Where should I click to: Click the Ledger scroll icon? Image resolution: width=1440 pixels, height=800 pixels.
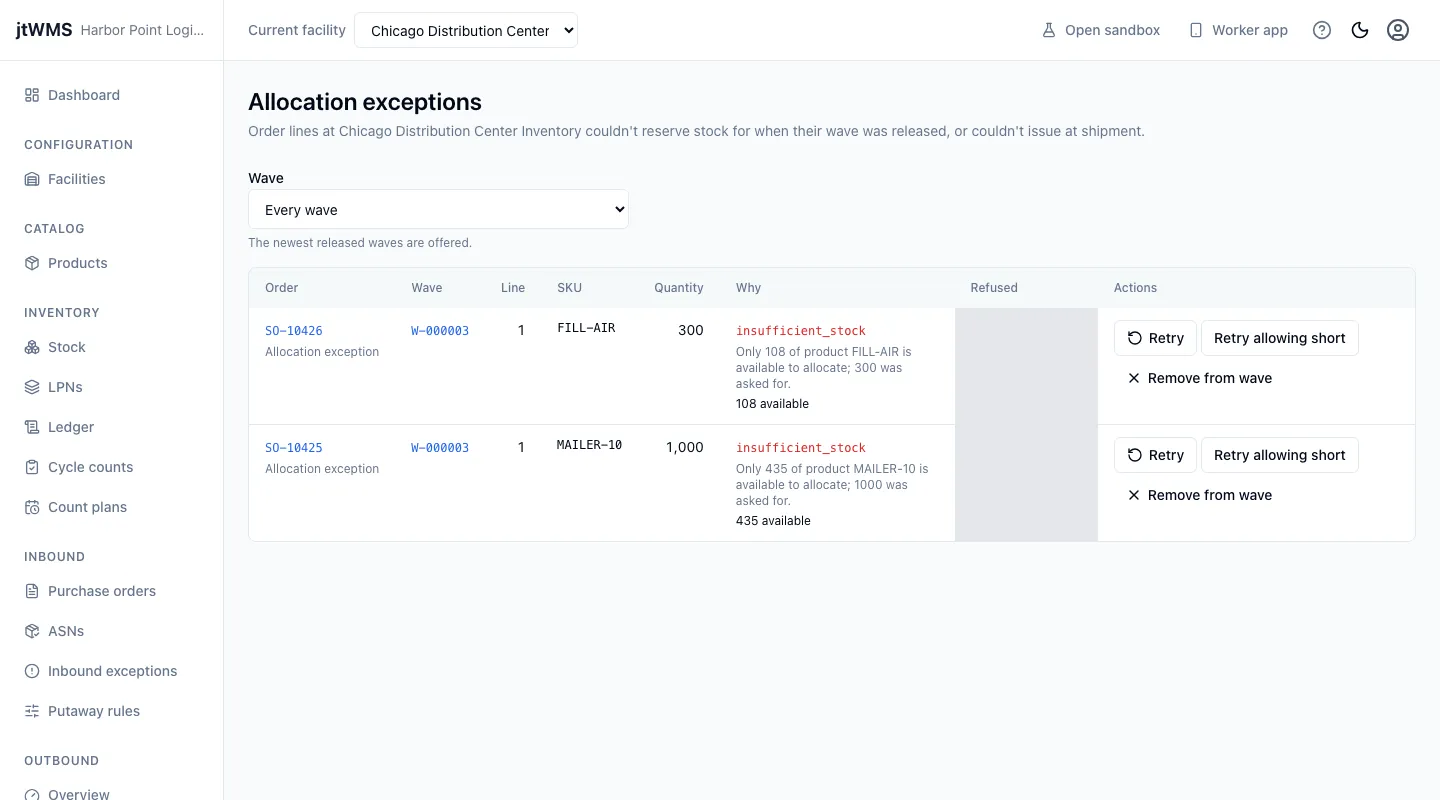pos(32,427)
